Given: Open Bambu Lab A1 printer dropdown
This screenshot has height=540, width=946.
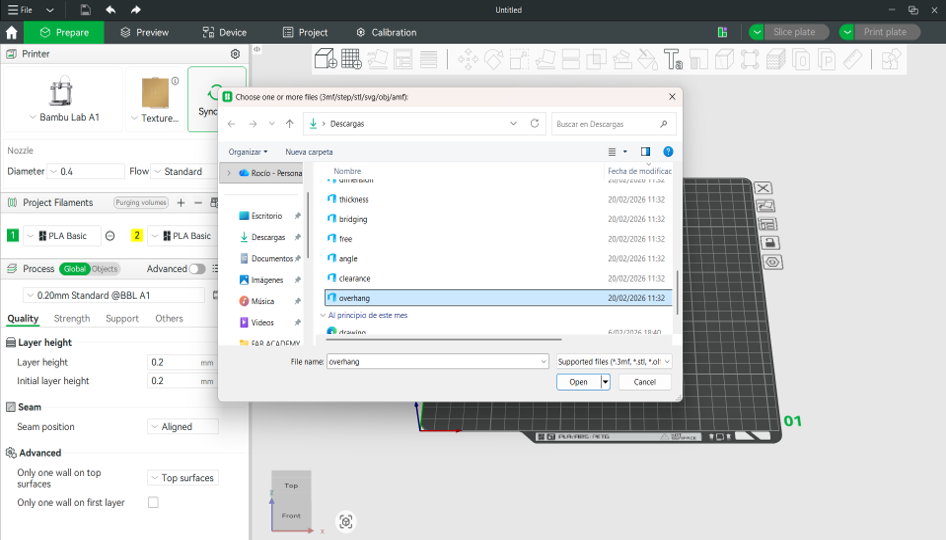Looking at the screenshot, I should pos(62,118).
